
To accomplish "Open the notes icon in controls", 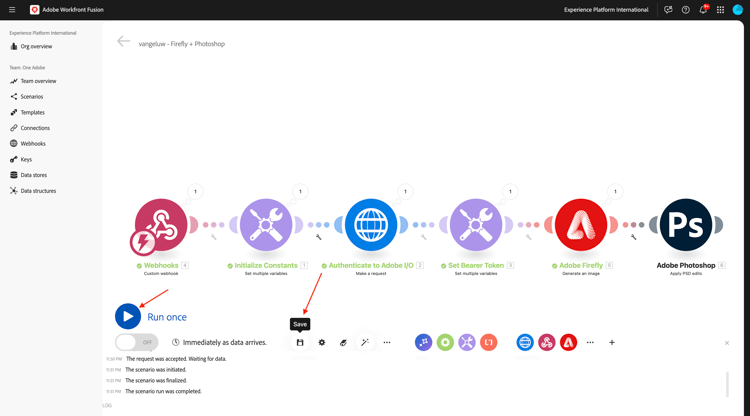I will pyautogui.click(x=343, y=342).
